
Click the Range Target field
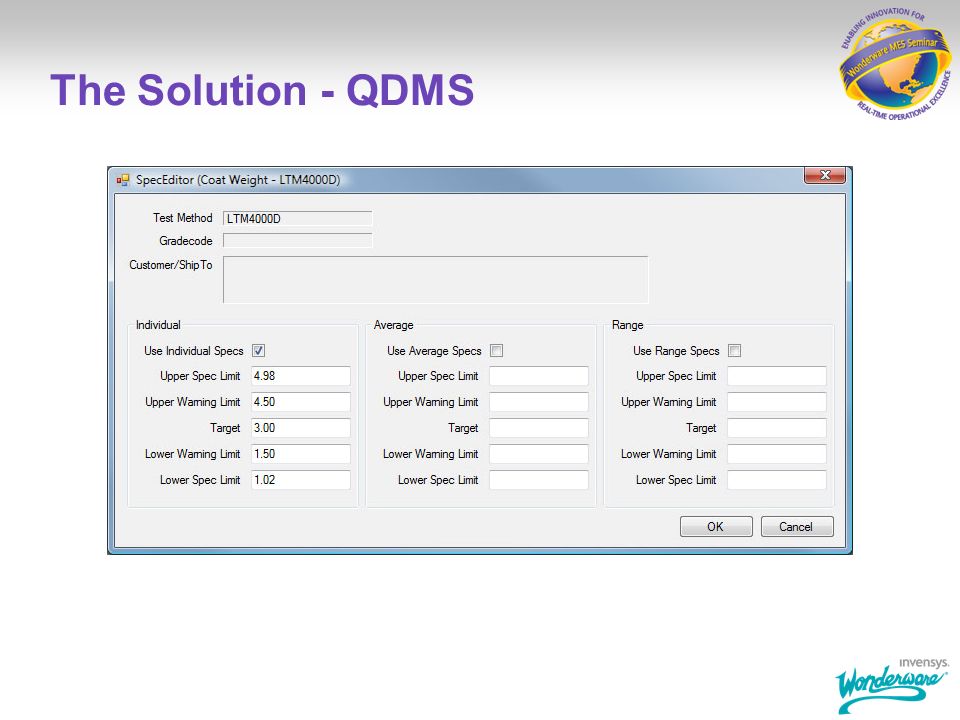[777, 428]
